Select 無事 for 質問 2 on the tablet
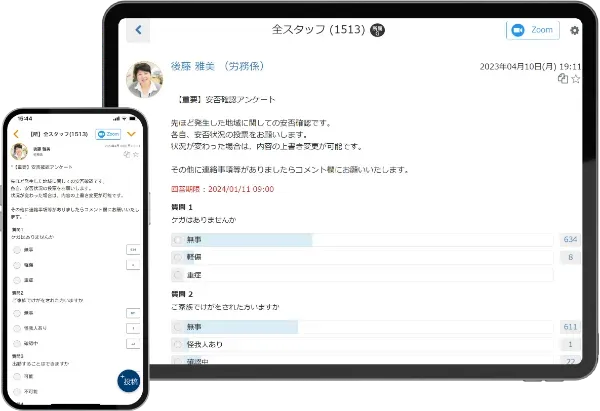Viewport: 600px width, 411px height. click(x=178, y=327)
